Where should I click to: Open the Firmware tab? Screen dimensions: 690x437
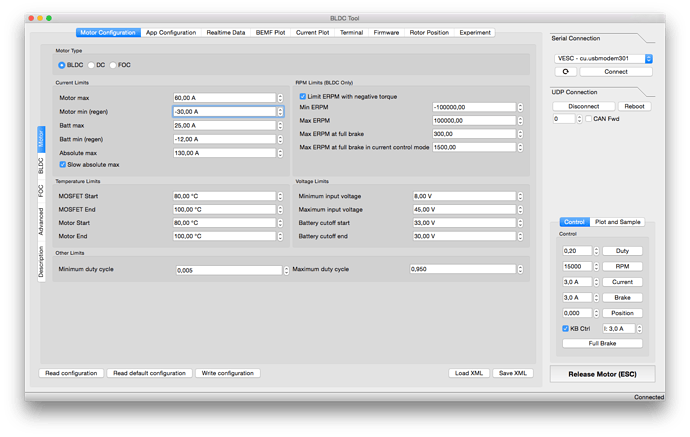(386, 32)
